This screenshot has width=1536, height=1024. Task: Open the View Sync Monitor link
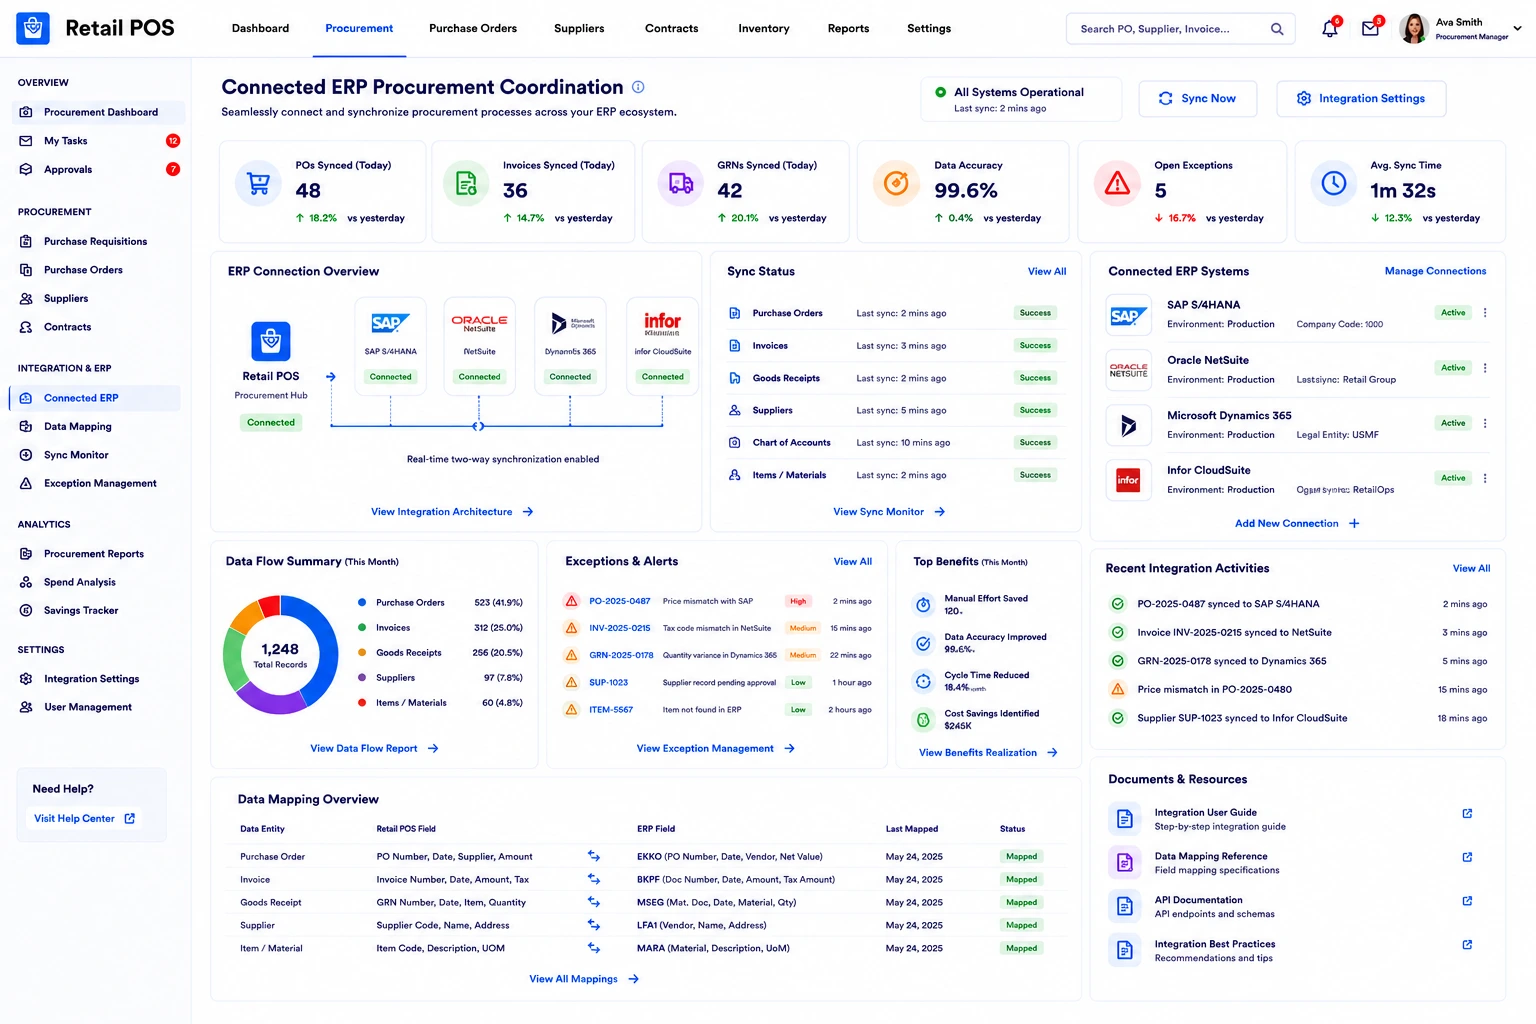(889, 512)
